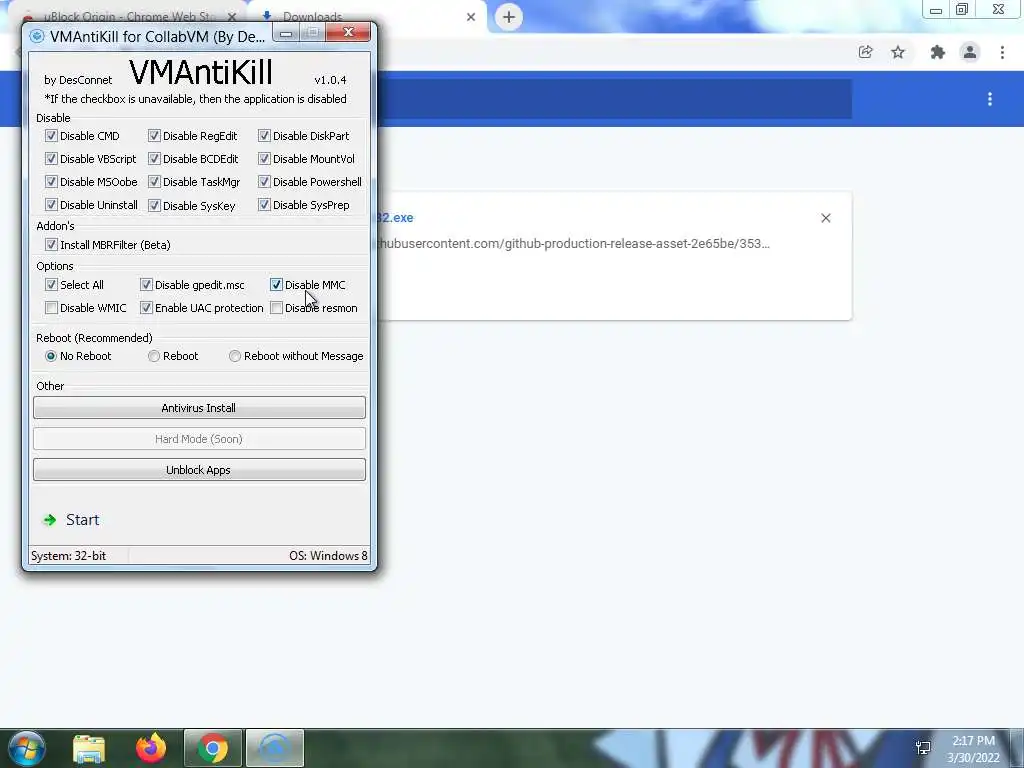Click the Unblock Apps button
The width and height of the screenshot is (1024, 768).
[x=199, y=470]
